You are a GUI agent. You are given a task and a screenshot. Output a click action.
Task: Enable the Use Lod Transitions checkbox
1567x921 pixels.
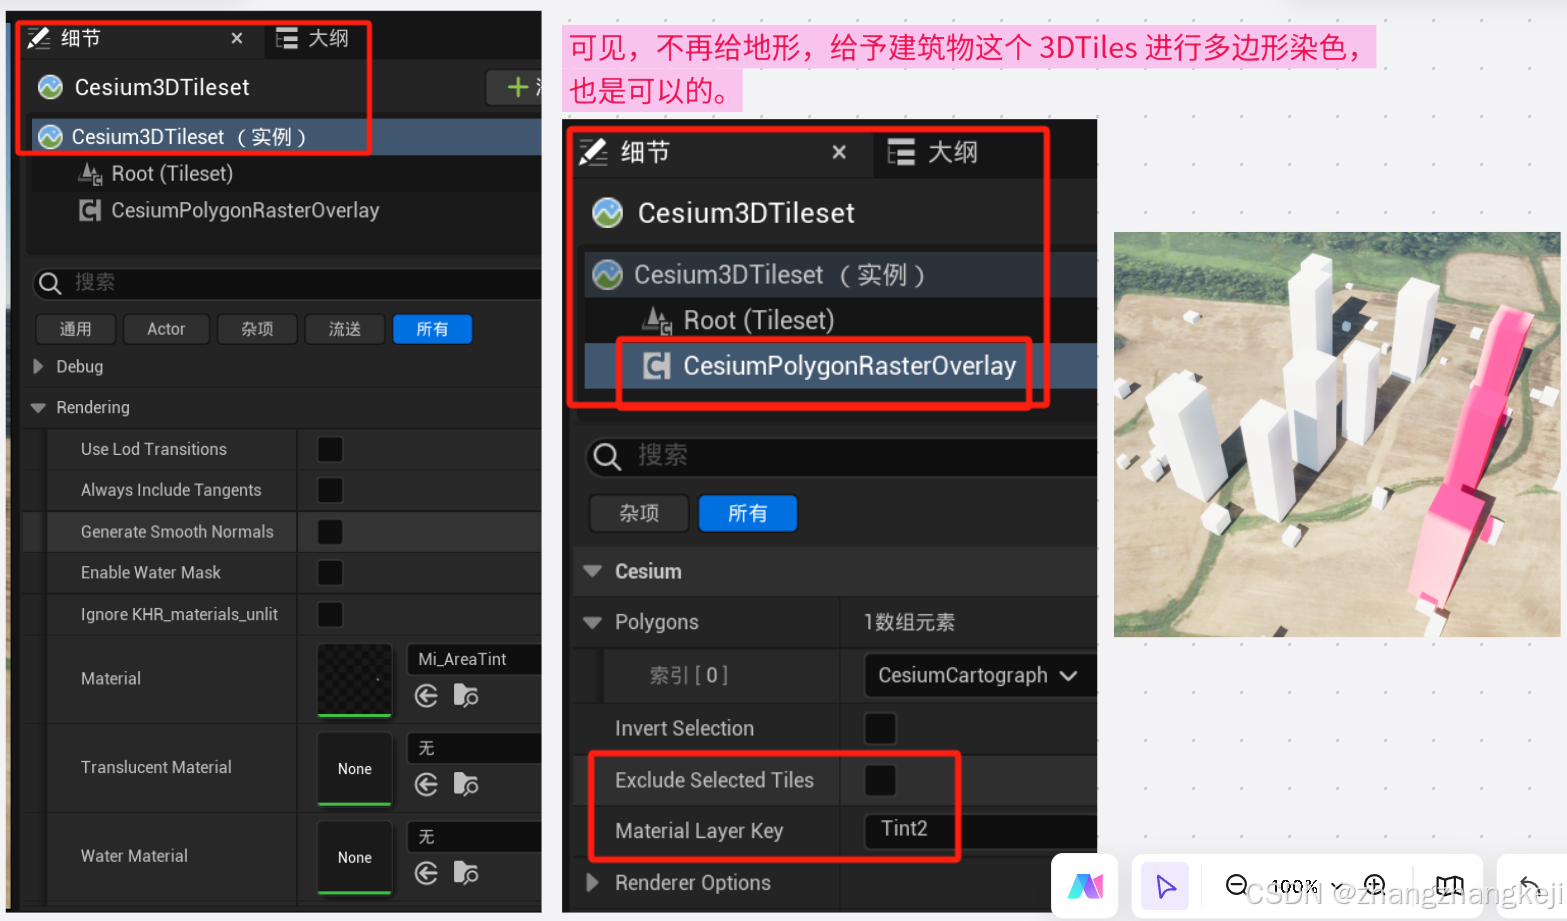pyautogui.click(x=330, y=449)
